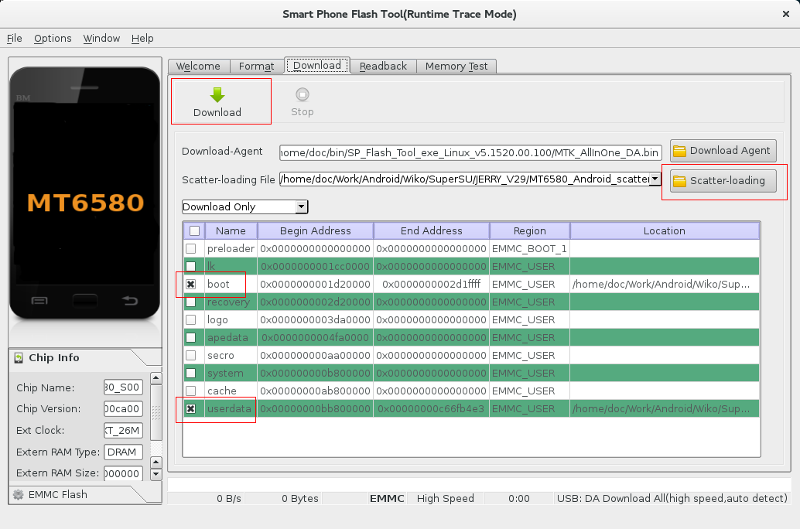Switch to the Welcome tab
This screenshot has width=800, height=529.
[198, 66]
